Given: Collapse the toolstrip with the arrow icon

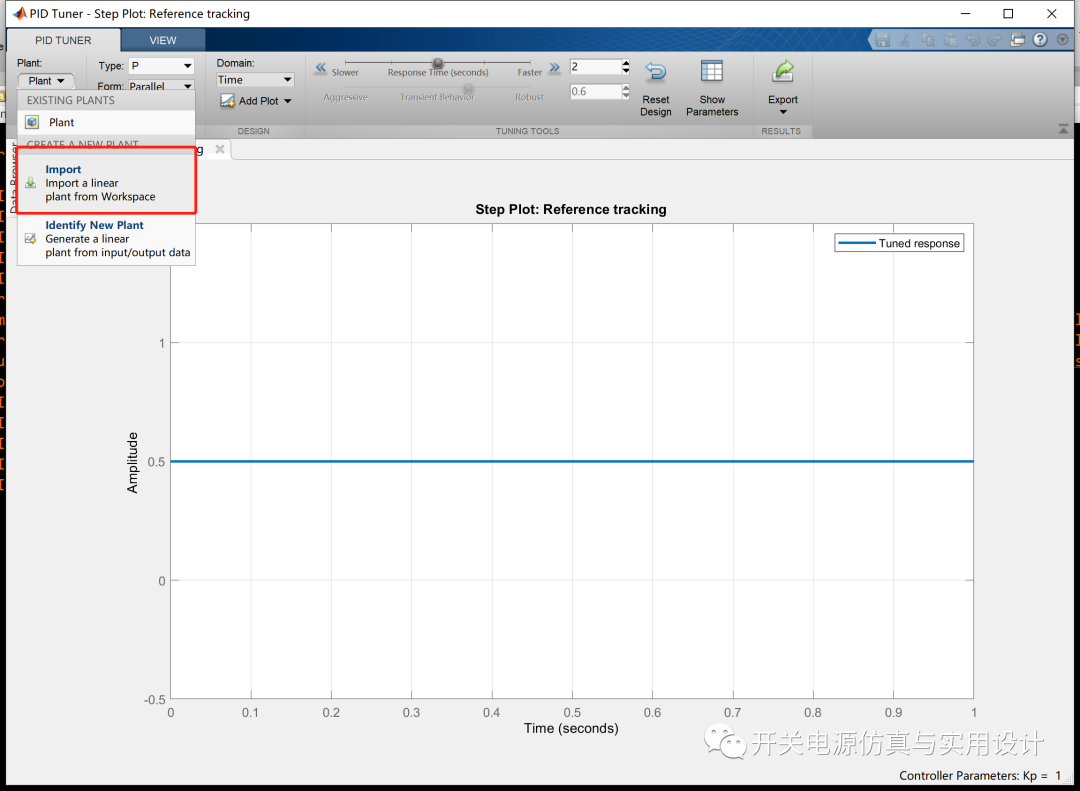Looking at the screenshot, I should click(1063, 129).
